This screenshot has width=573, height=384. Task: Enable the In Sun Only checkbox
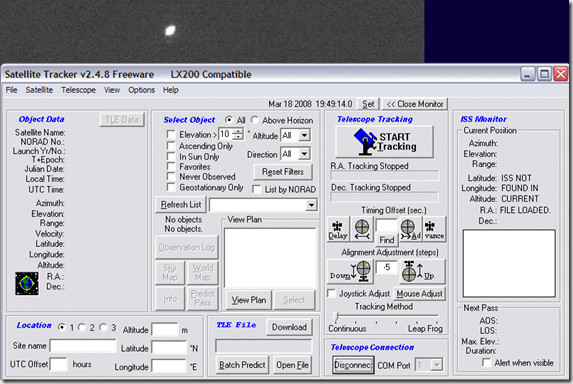pos(171,156)
